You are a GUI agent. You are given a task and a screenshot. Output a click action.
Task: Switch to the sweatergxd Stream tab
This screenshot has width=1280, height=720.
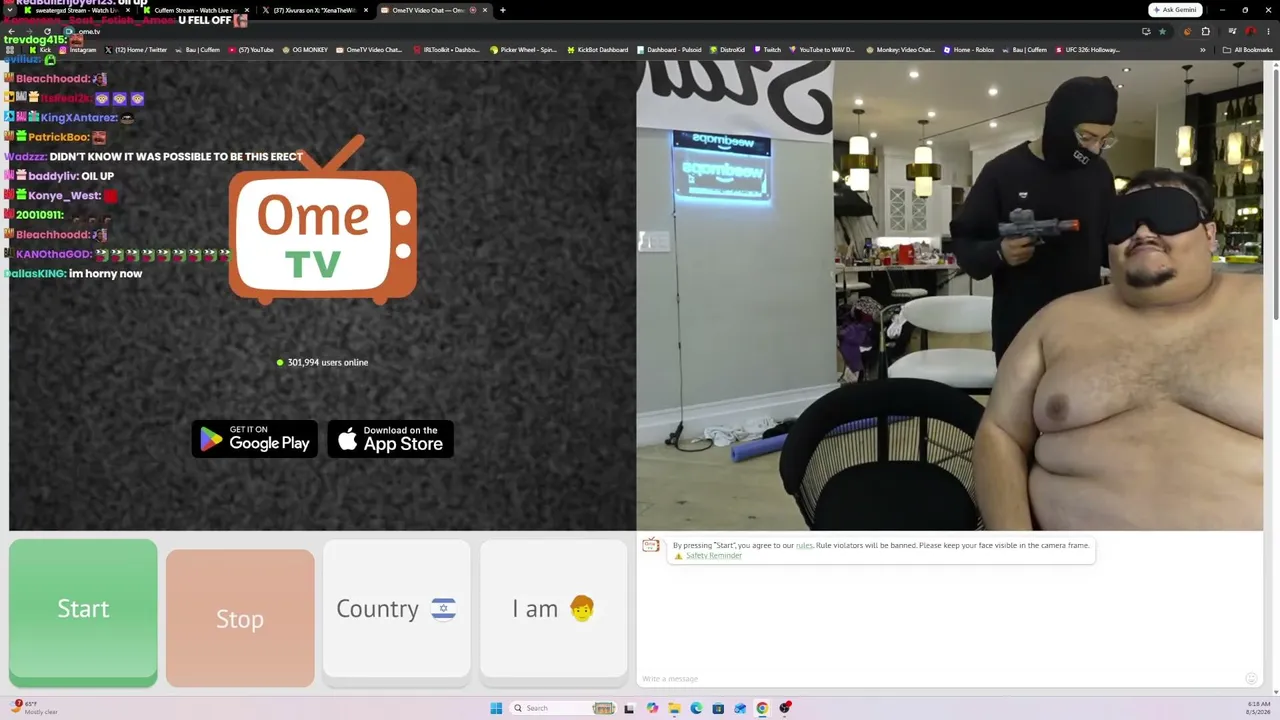click(76, 10)
